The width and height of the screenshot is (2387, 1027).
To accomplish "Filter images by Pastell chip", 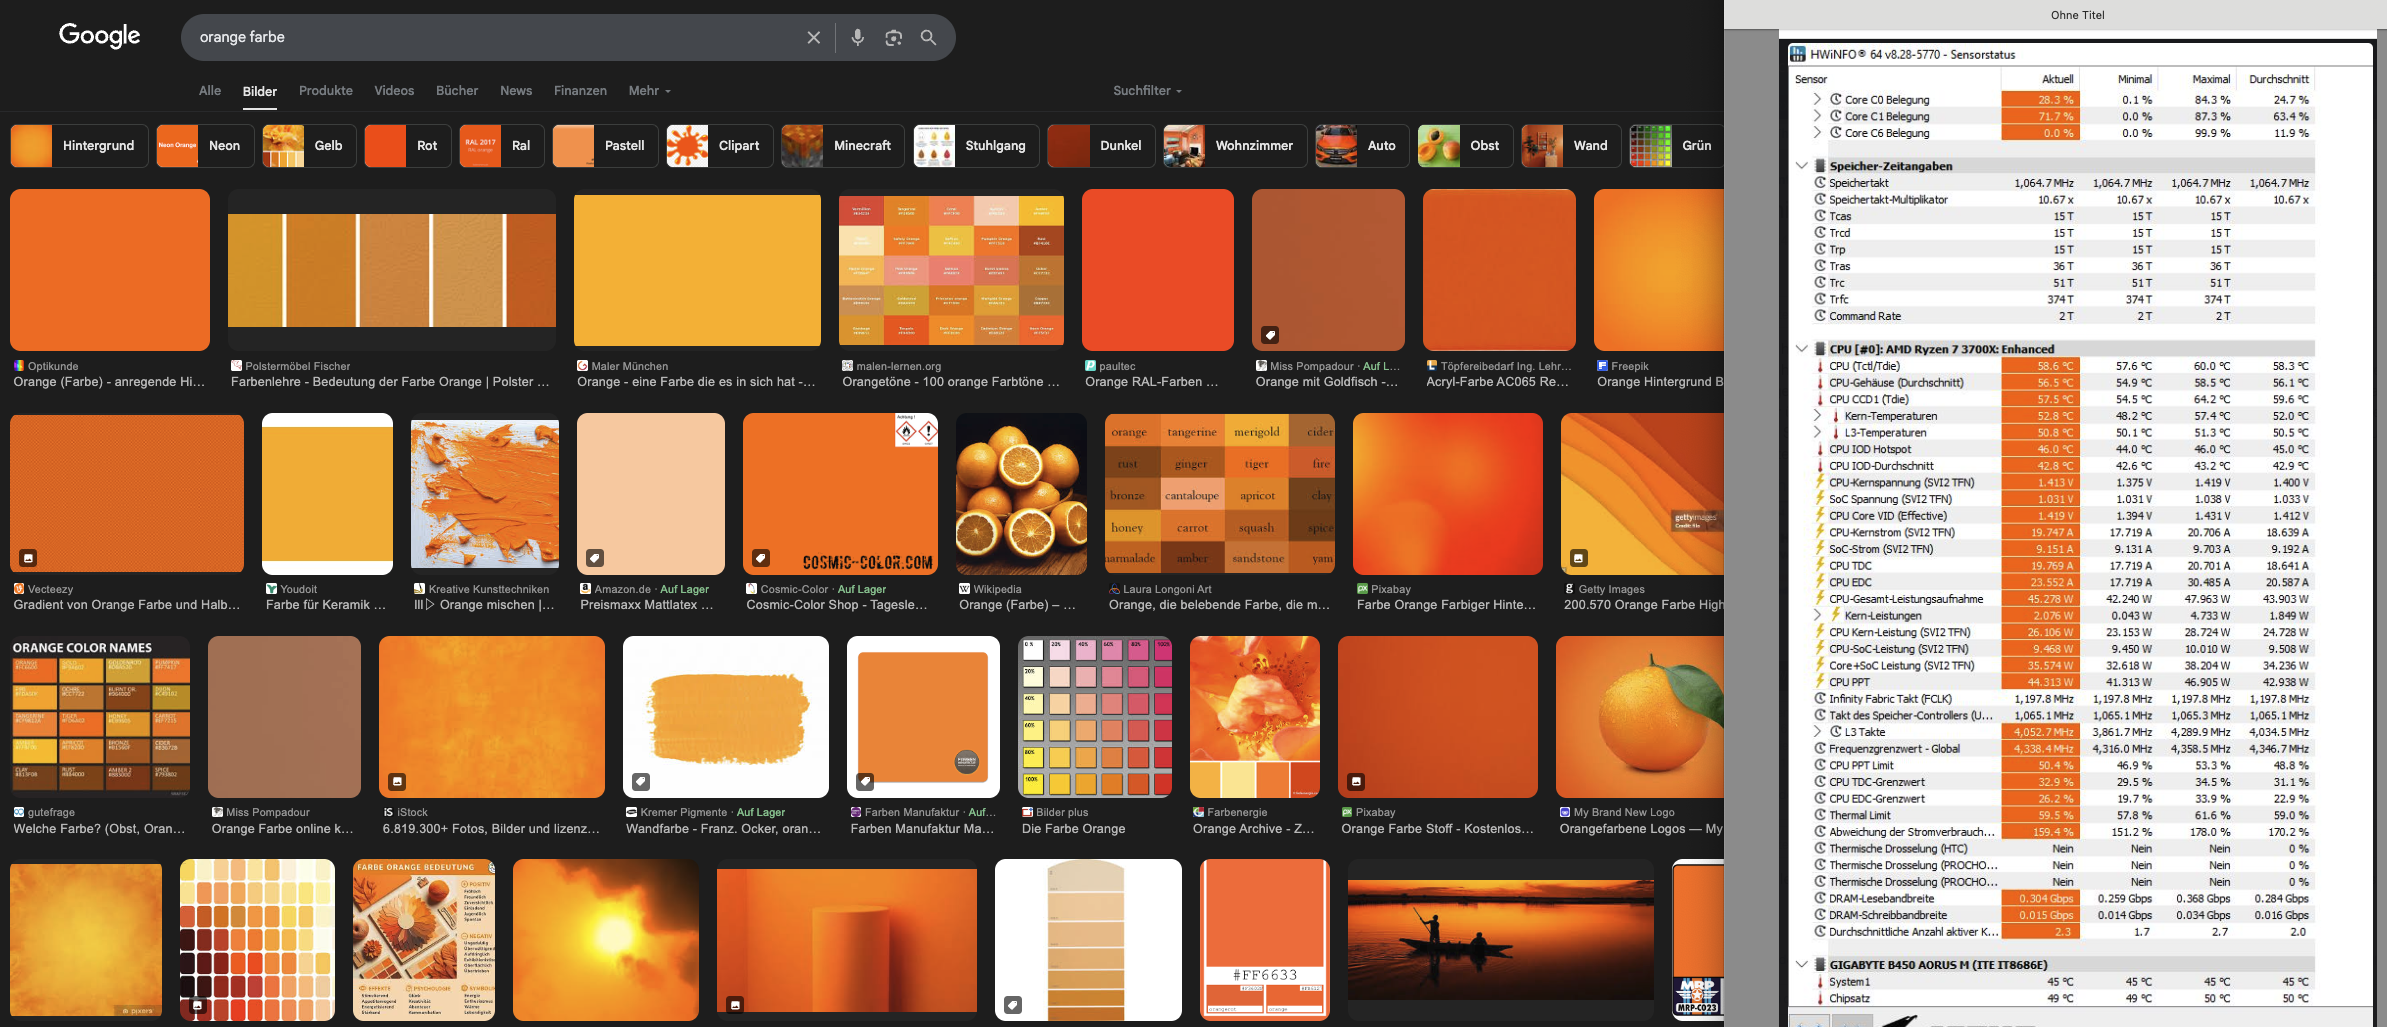I will tap(605, 146).
